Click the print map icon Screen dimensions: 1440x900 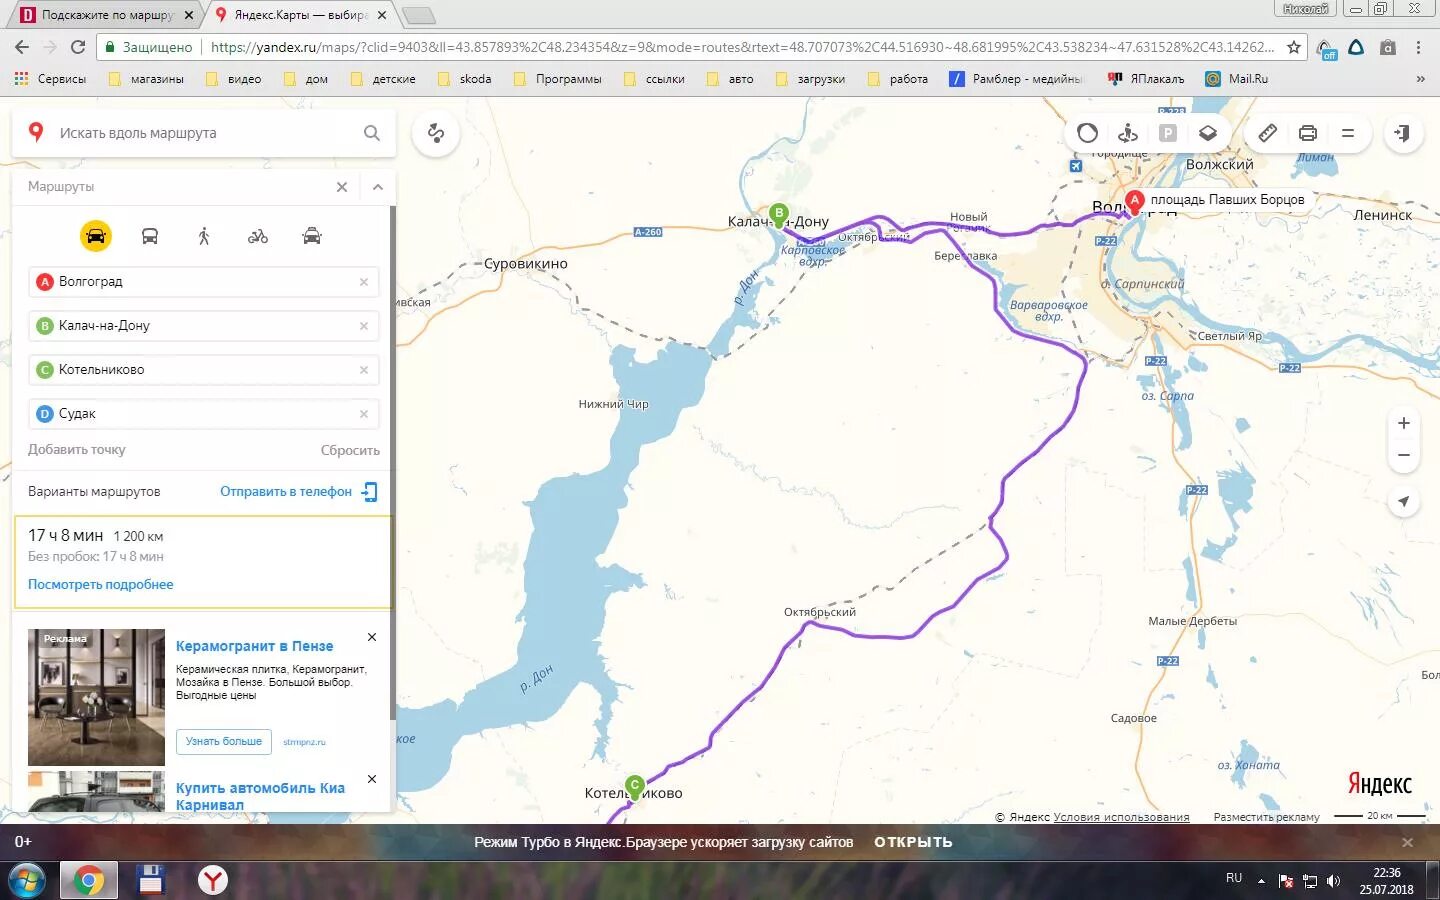click(x=1308, y=133)
